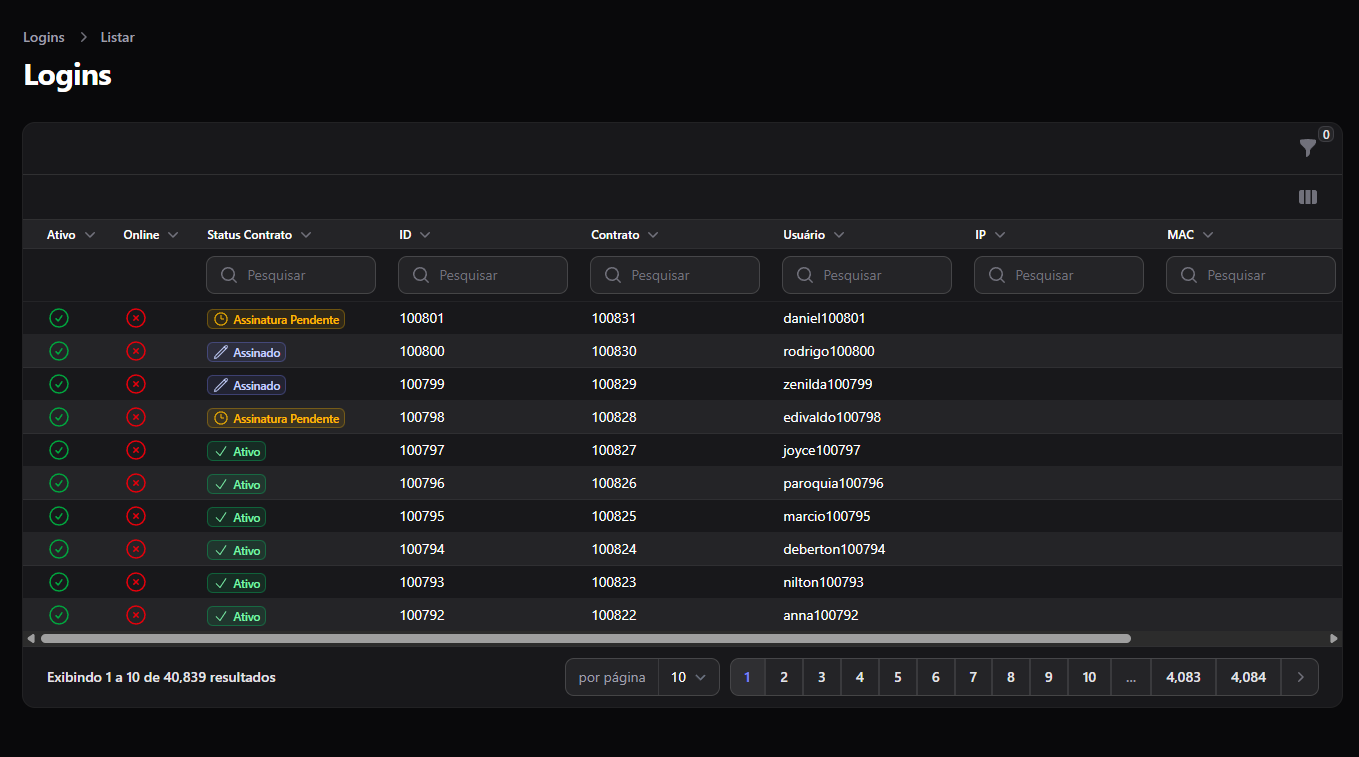Image resolution: width=1359 pixels, height=757 pixels.
Task: Click the red Online X for anna100792
Action: pyautogui.click(x=136, y=615)
